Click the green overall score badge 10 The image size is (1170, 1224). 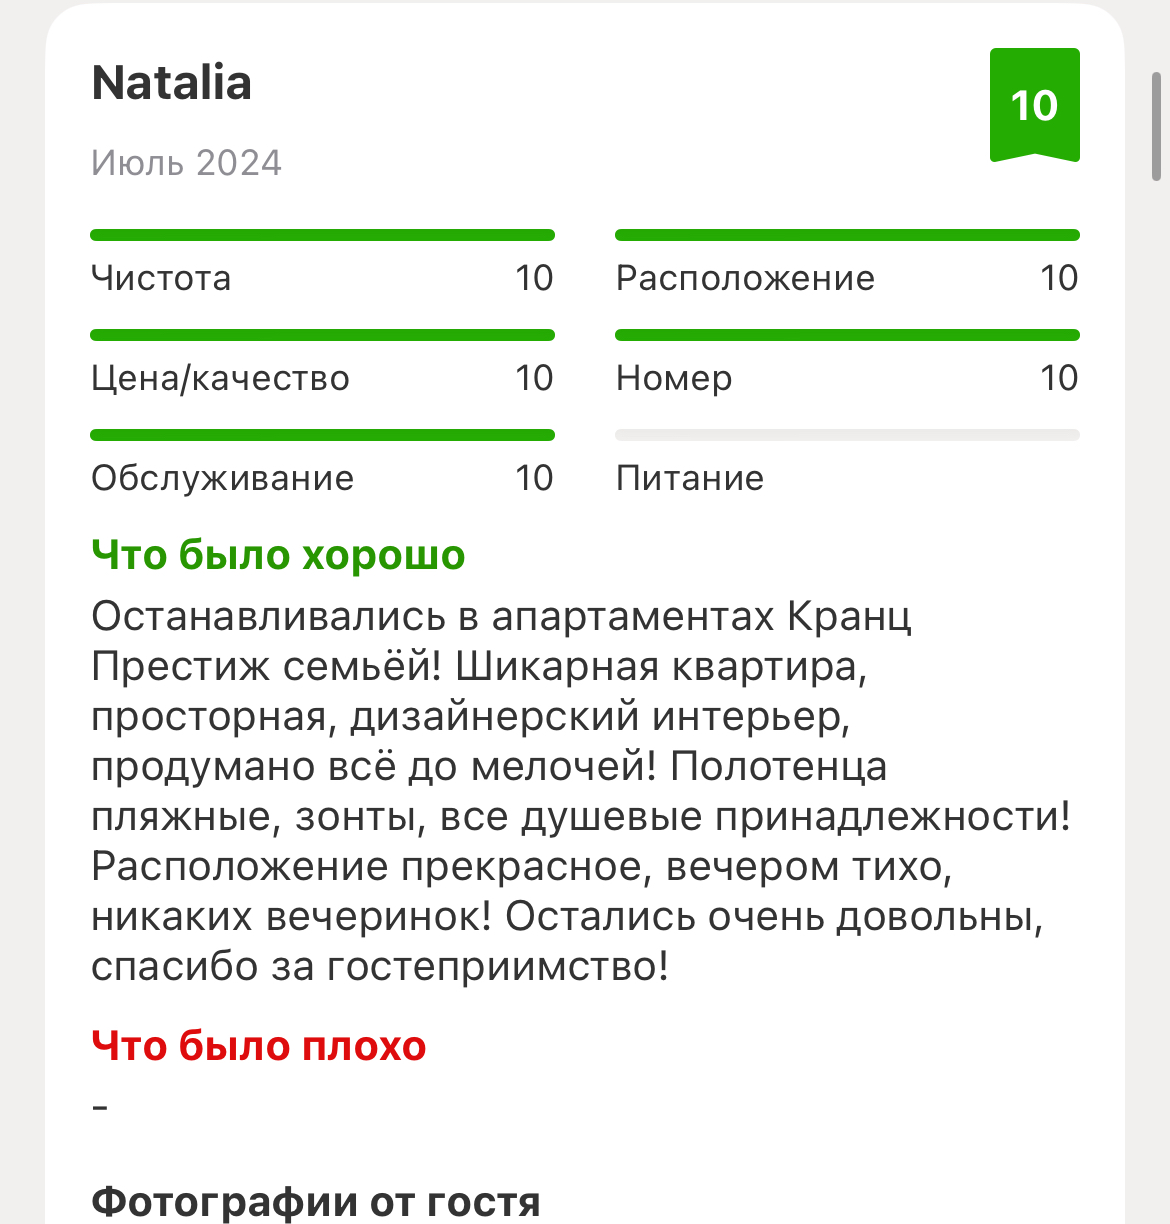1034,104
